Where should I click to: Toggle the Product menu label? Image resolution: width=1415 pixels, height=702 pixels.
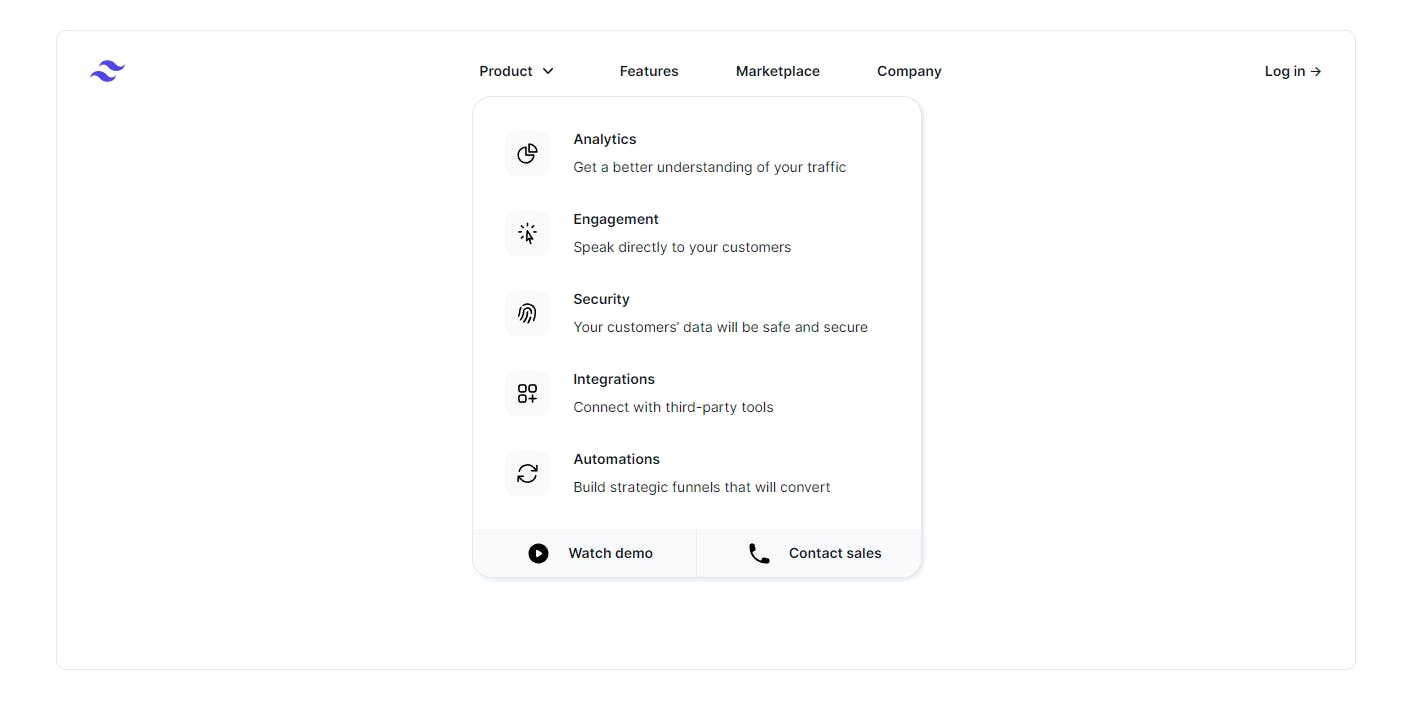(506, 71)
